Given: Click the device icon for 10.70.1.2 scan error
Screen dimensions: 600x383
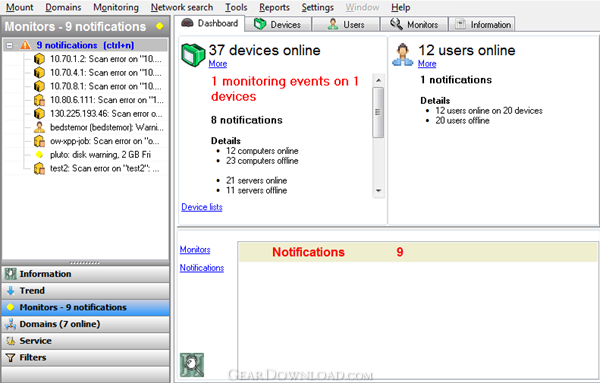Looking at the screenshot, I should 39,59.
